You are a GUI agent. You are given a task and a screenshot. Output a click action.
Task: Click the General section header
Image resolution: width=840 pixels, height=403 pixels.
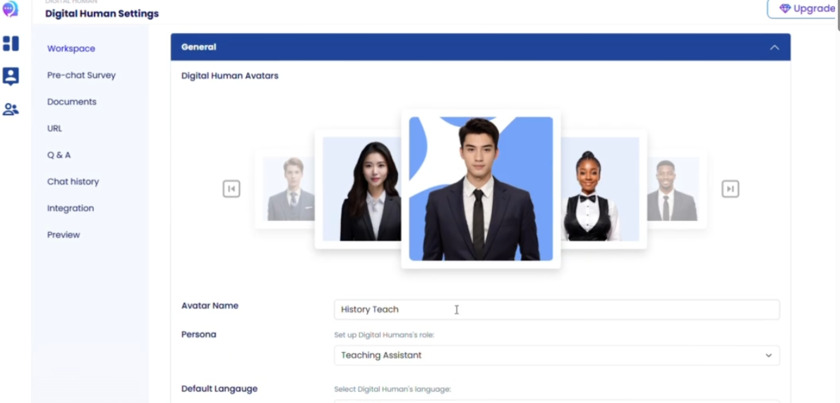480,47
